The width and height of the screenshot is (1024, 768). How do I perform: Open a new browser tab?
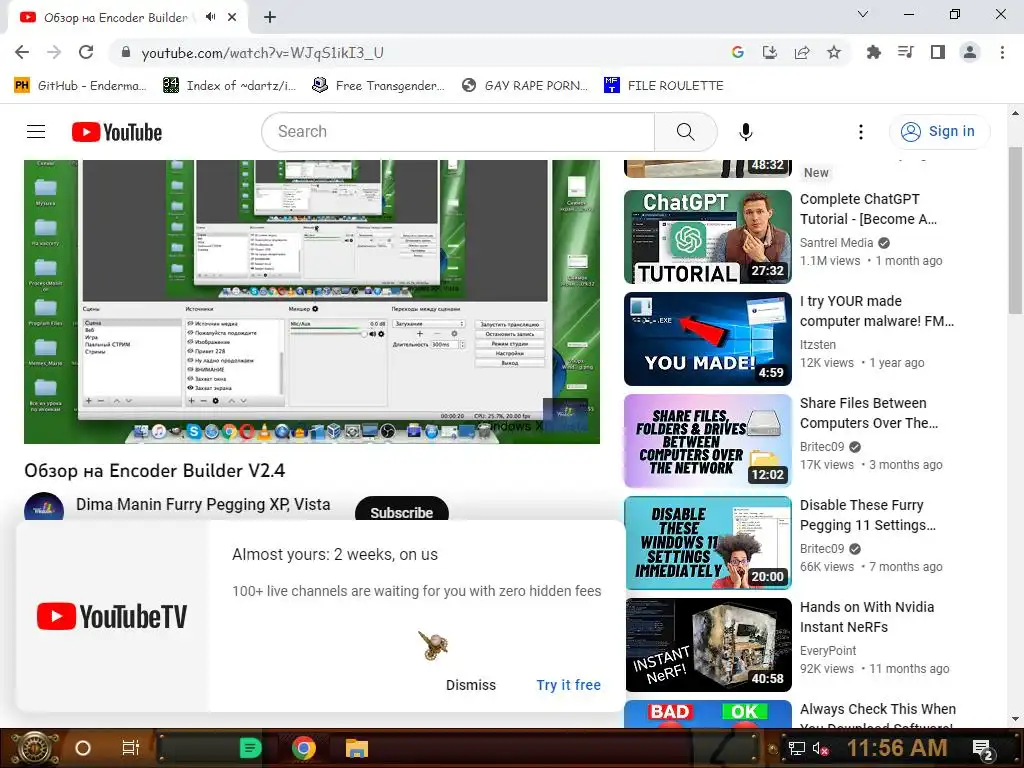[x=270, y=17]
